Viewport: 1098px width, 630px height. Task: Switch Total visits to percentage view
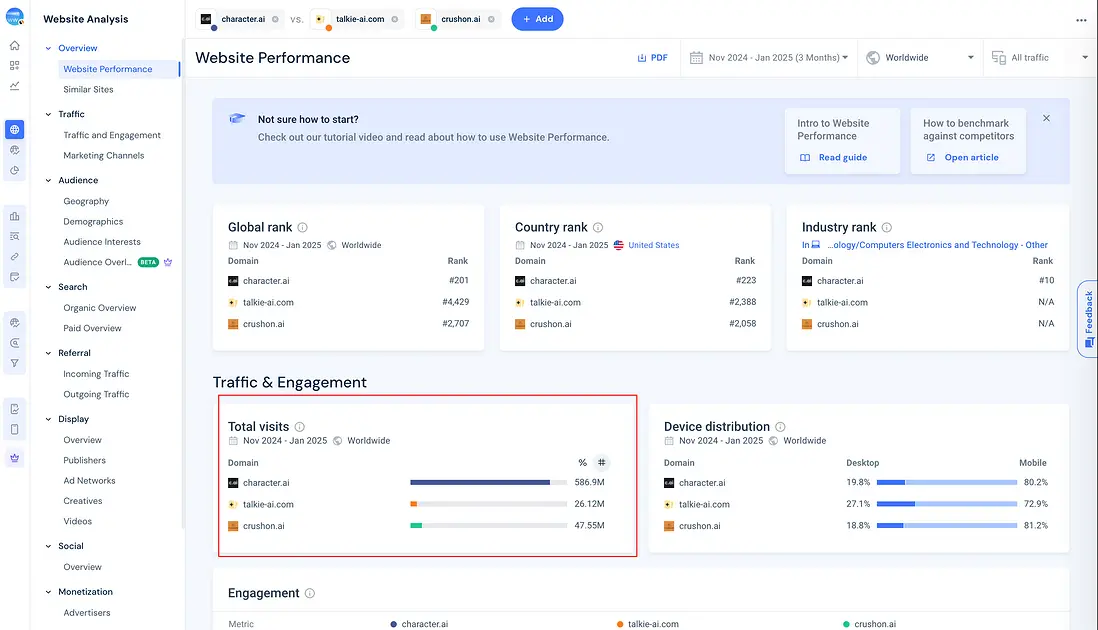tap(582, 463)
